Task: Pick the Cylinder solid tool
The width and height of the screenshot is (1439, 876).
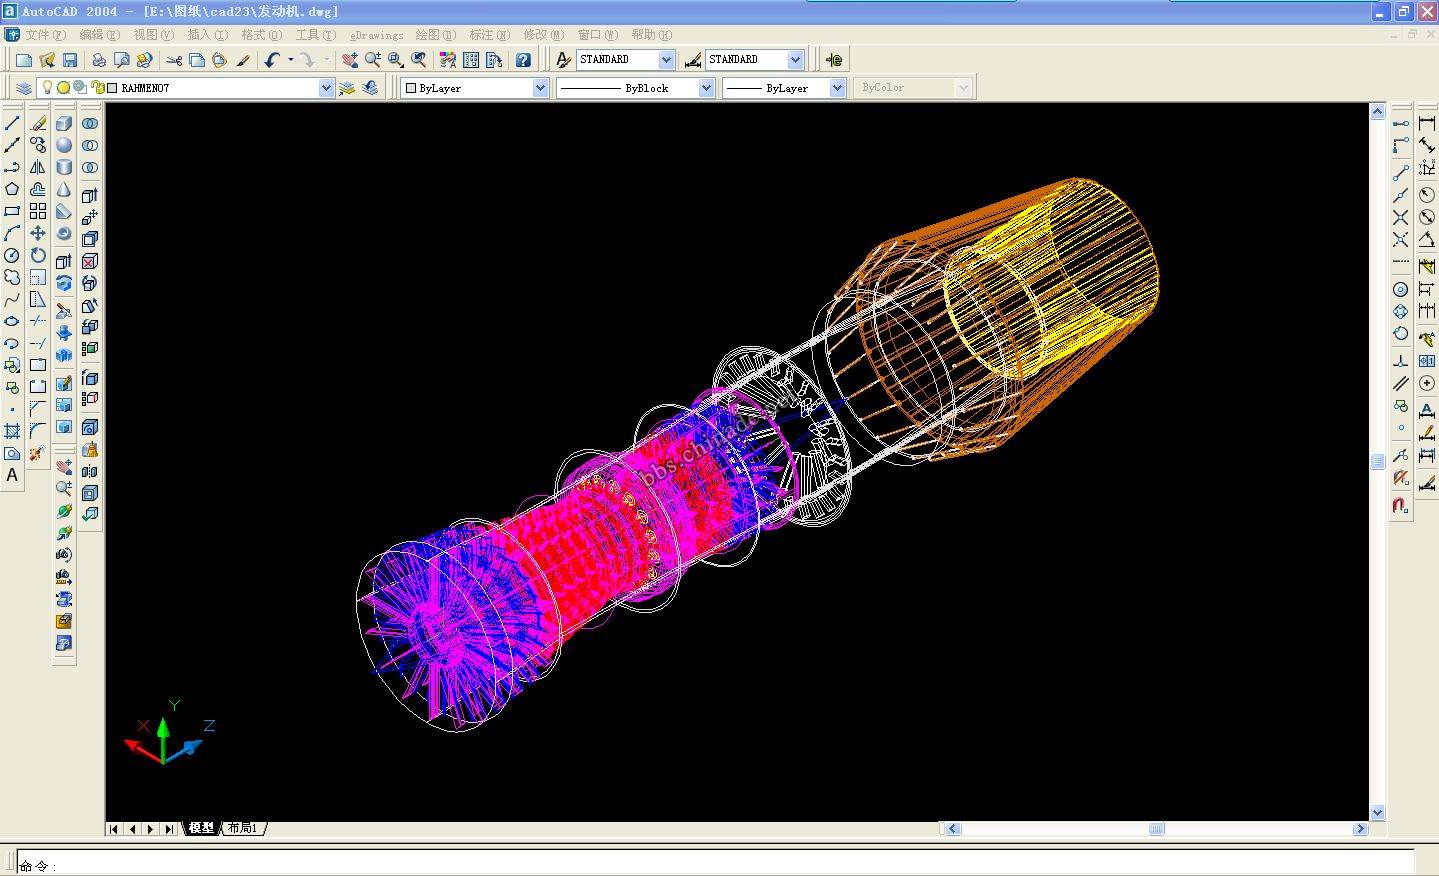Action: click(x=64, y=167)
